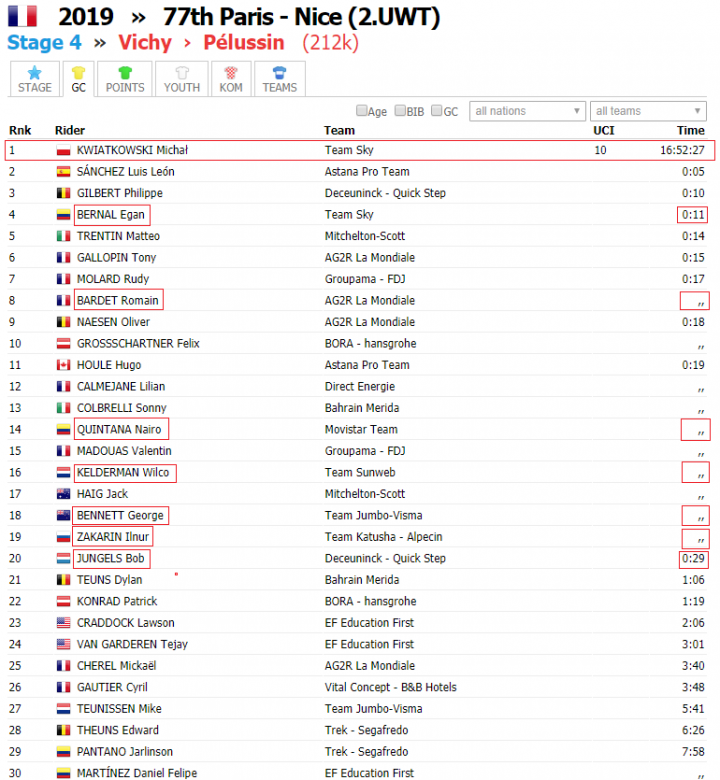
Task: Open Pélussin finish town link
Action: pos(244,42)
